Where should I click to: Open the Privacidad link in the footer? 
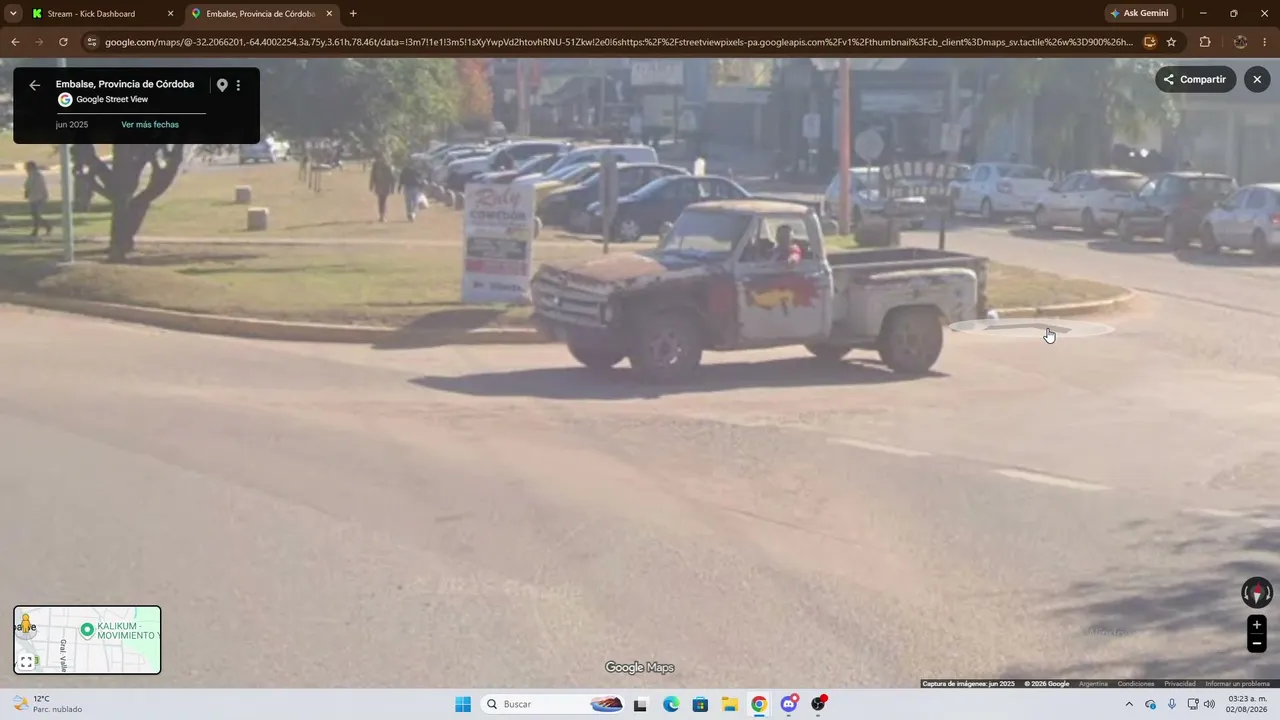[1179, 684]
